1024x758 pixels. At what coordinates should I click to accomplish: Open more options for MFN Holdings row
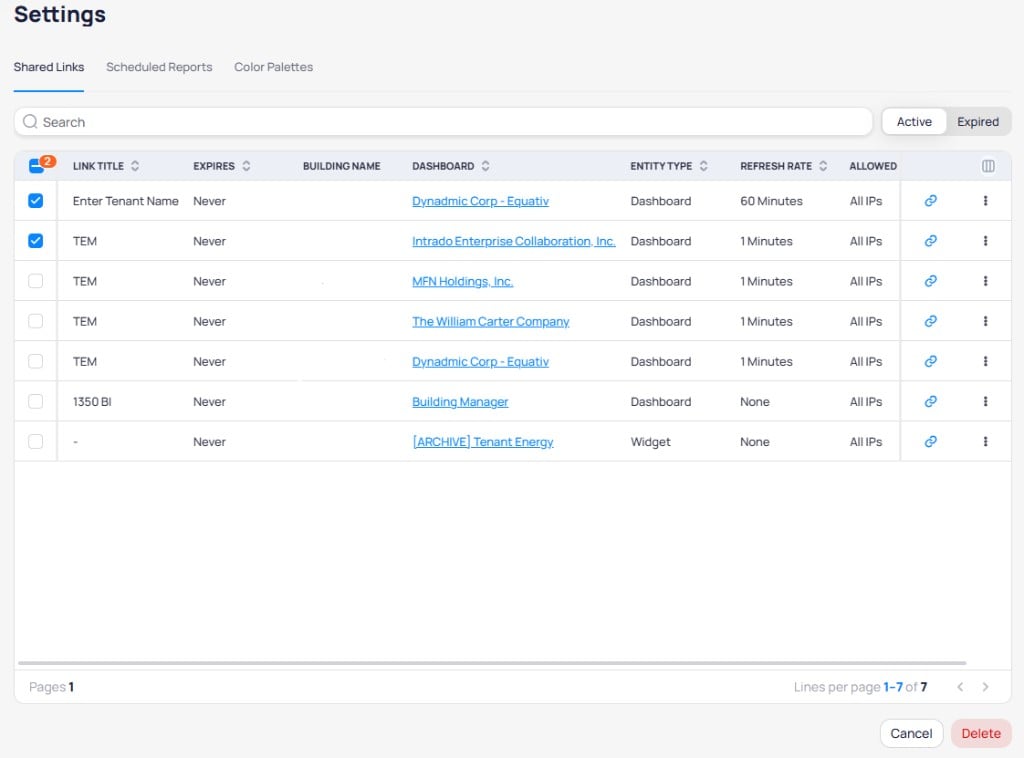[x=985, y=281]
